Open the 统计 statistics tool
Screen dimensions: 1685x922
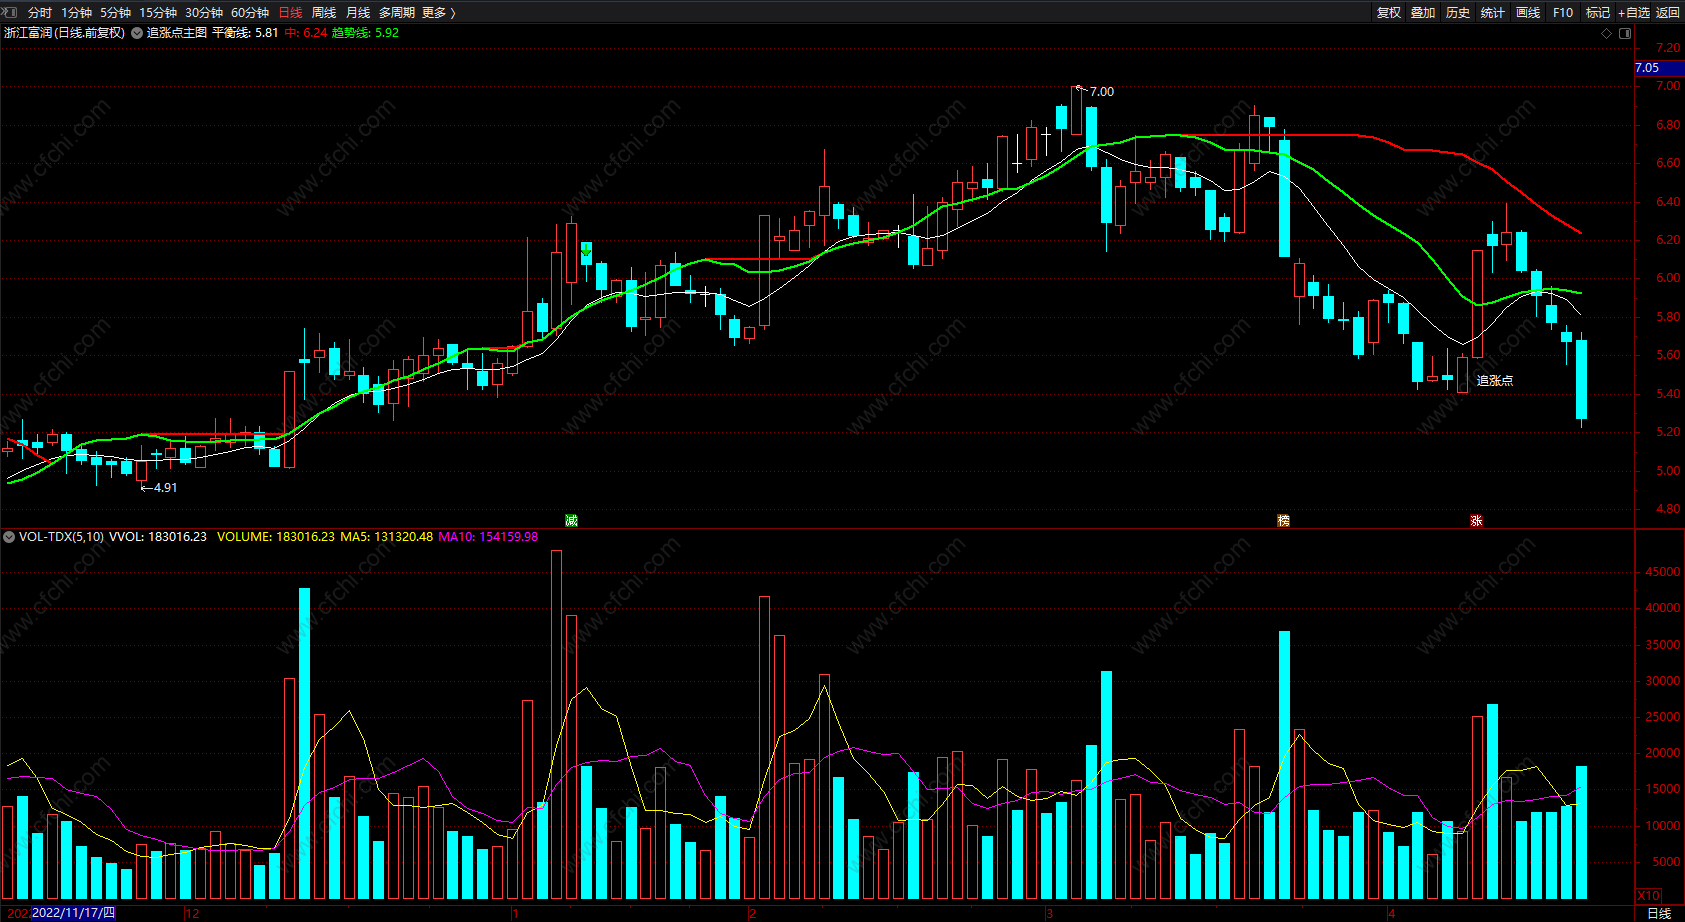(x=1493, y=12)
